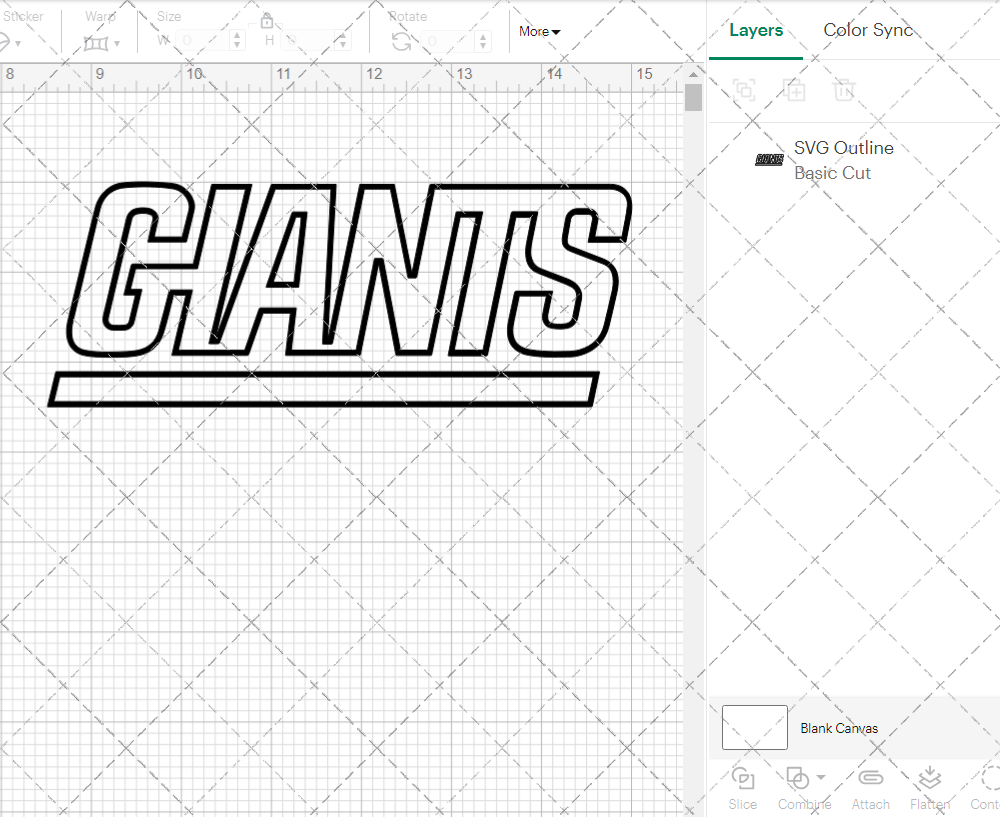1000x817 pixels.
Task: Switch to the Color Sync tab
Action: (867, 30)
